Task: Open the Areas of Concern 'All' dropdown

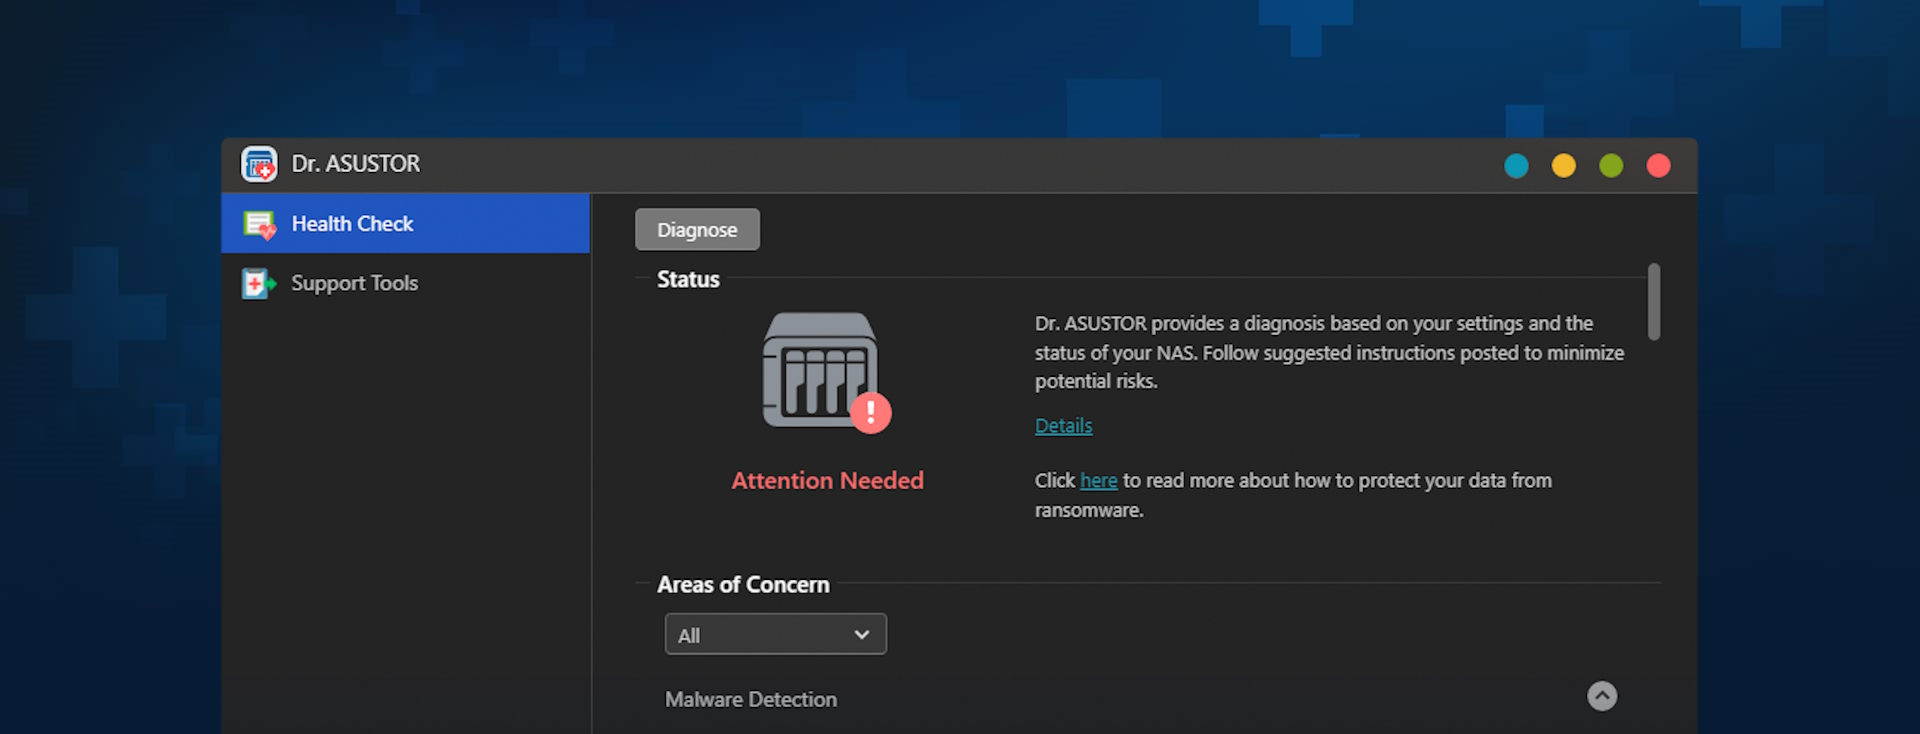Action: [x=775, y=634]
